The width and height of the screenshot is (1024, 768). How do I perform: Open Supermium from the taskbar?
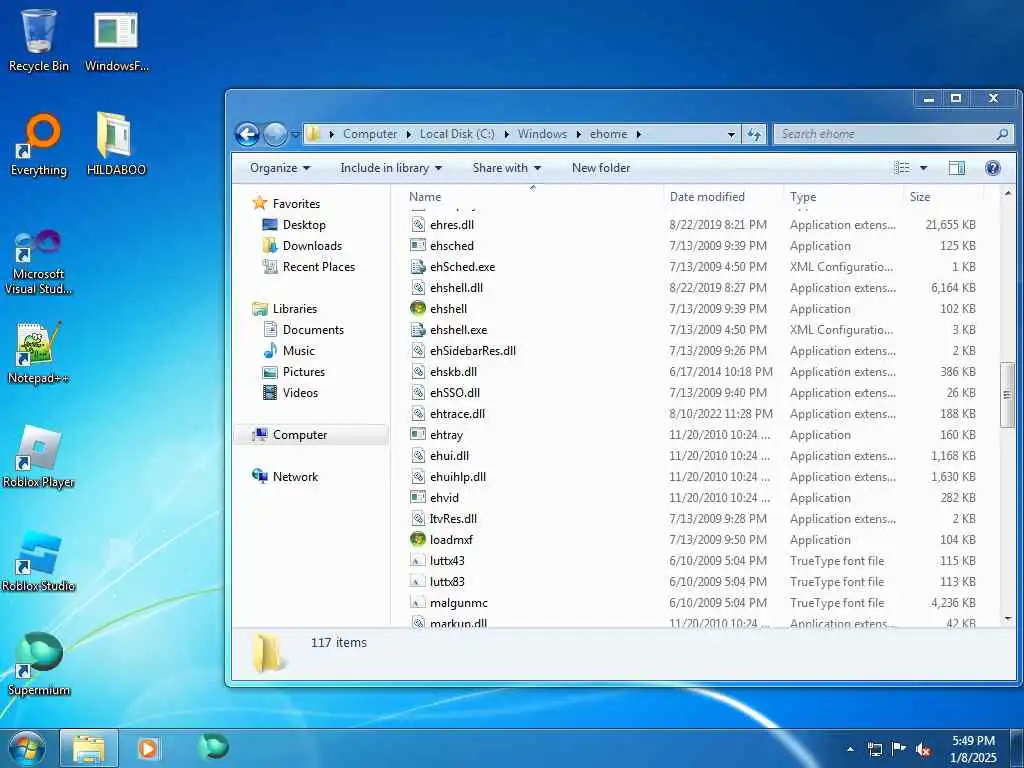pos(214,747)
